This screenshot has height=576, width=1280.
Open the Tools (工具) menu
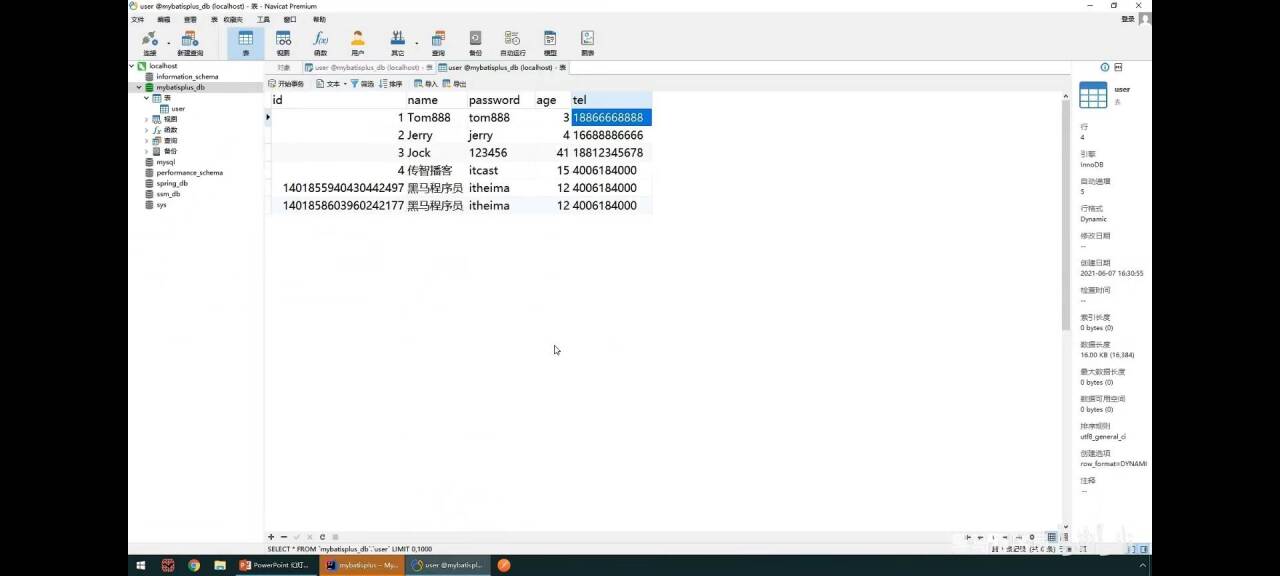263,19
